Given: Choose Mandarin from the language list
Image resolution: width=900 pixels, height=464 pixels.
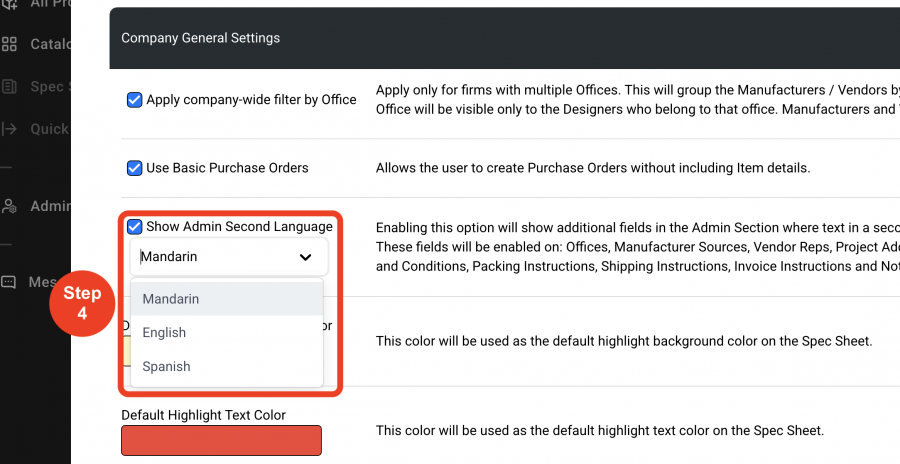Looking at the screenshot, I should click(227, 299).
